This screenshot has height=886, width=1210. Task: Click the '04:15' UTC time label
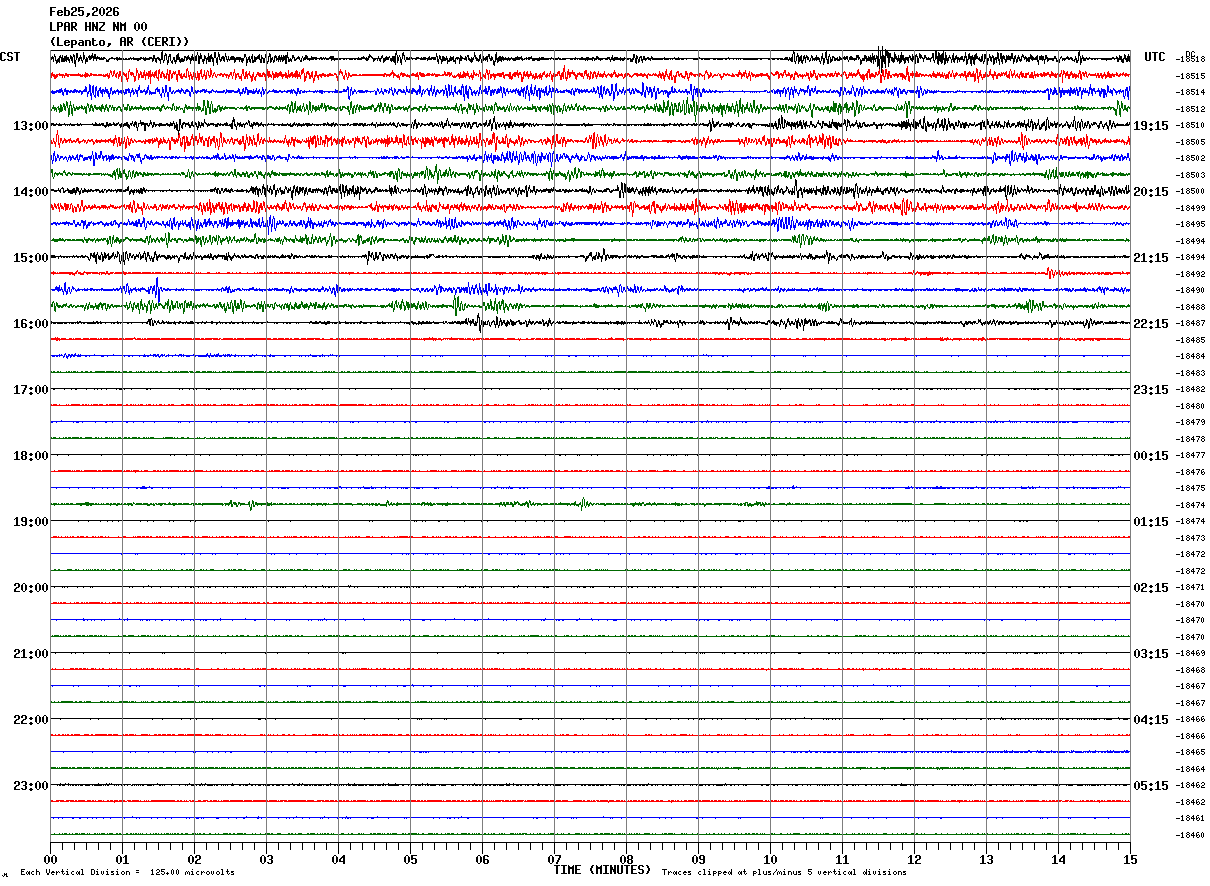point(1151,720)
